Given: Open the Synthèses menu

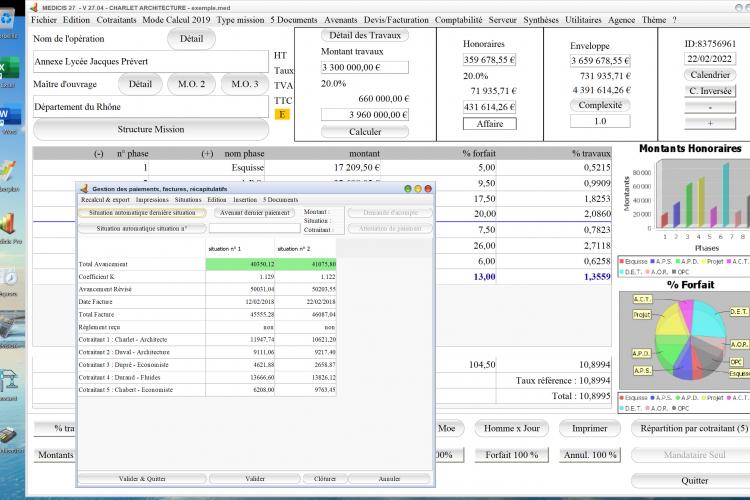Looking at the screenshot, I should point(540,20).
